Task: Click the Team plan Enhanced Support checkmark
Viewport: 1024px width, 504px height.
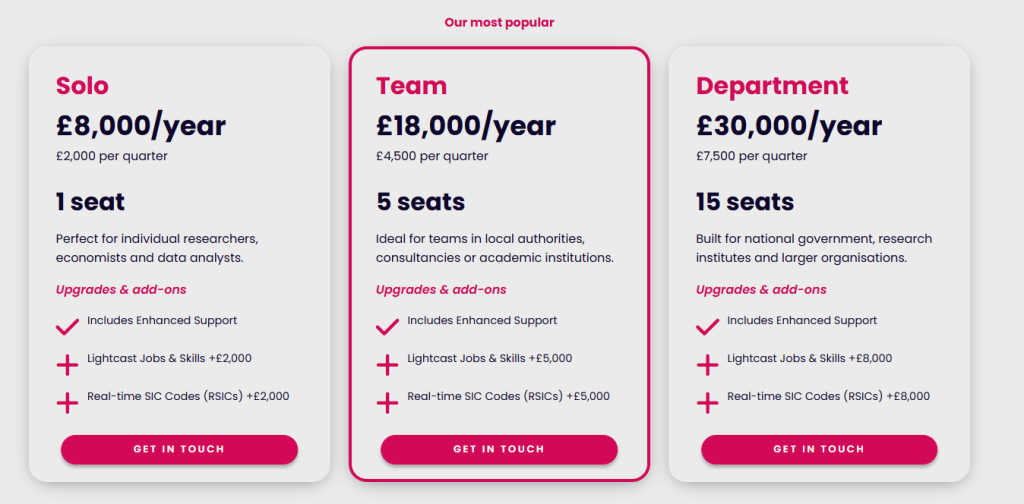Action: (387, 327)
